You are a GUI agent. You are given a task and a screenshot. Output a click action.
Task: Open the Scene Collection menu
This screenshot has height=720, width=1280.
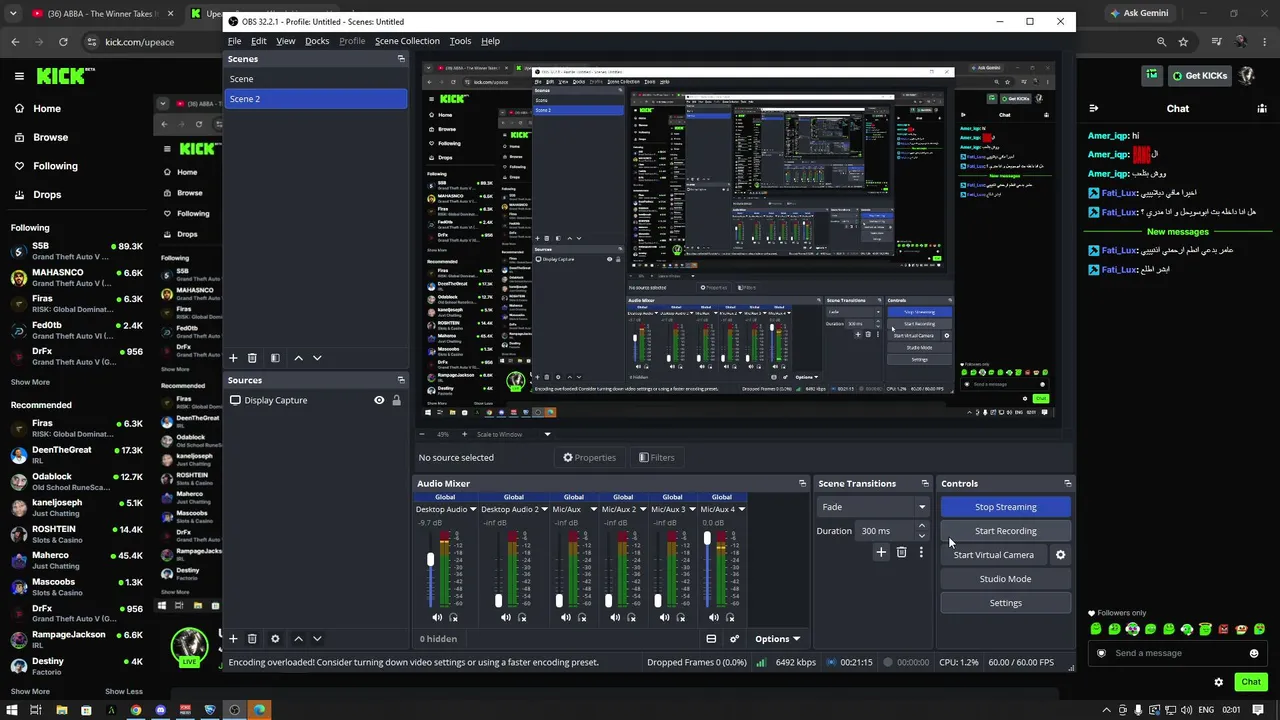[407, 41]
